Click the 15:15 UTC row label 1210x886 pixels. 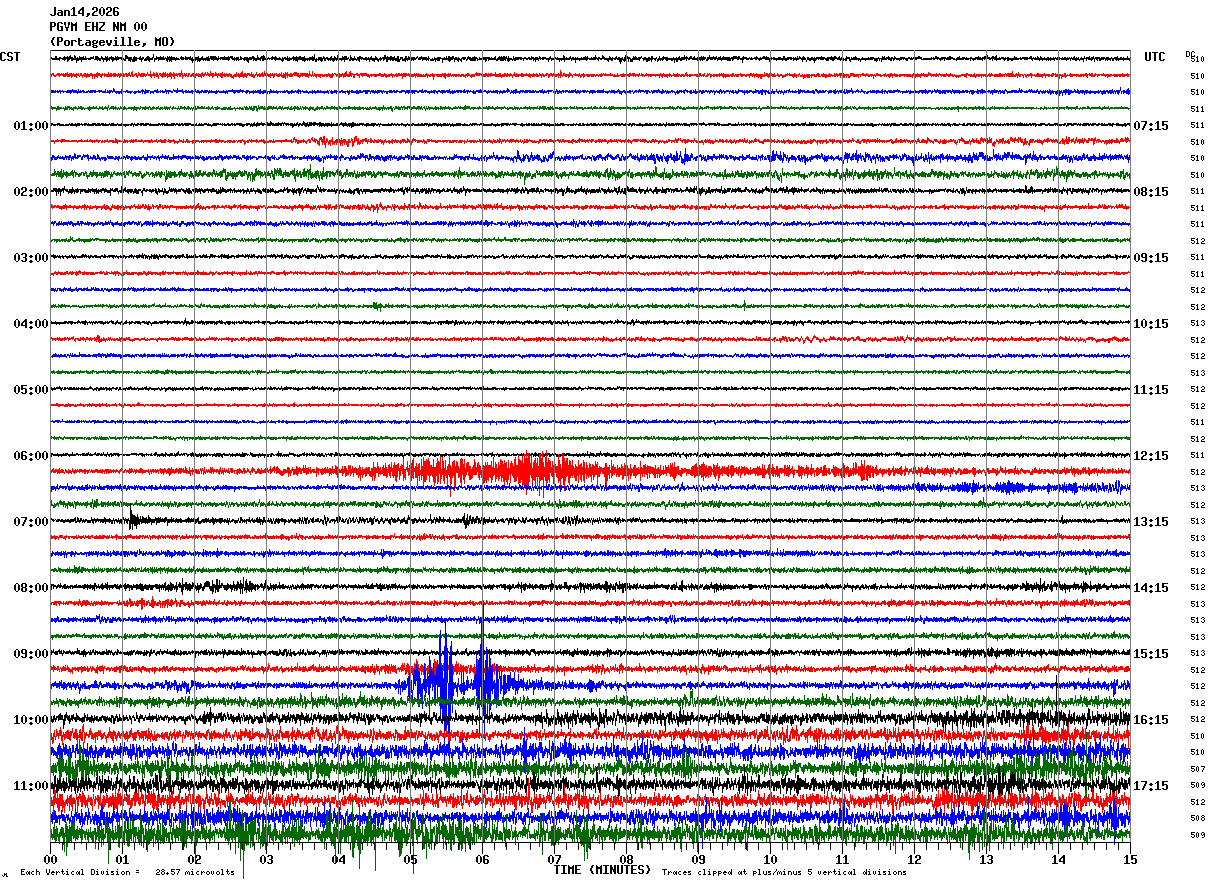tap(1151, 654)
